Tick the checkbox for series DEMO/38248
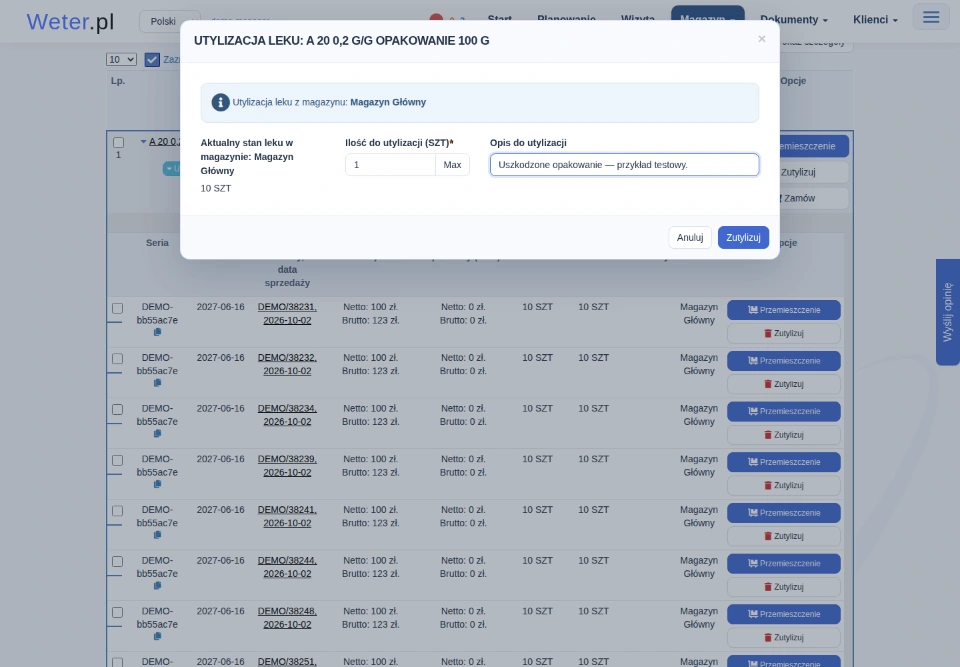960x667 pixels. tap(118, 612)
